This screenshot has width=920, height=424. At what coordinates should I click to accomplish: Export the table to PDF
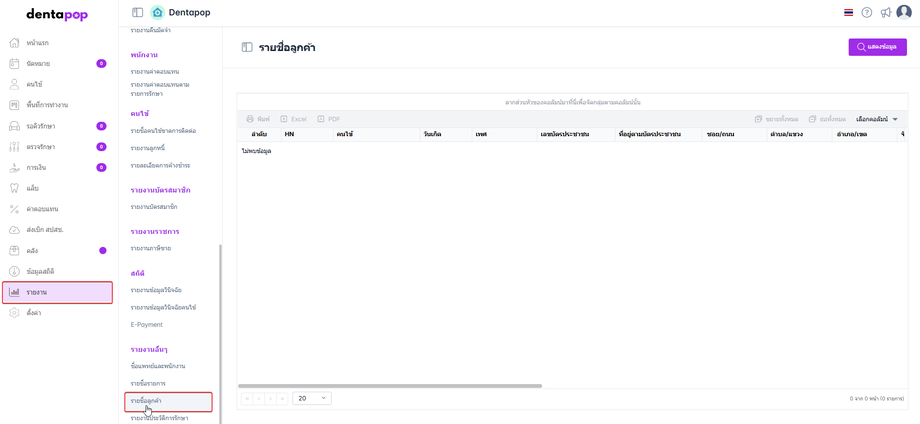329,119
